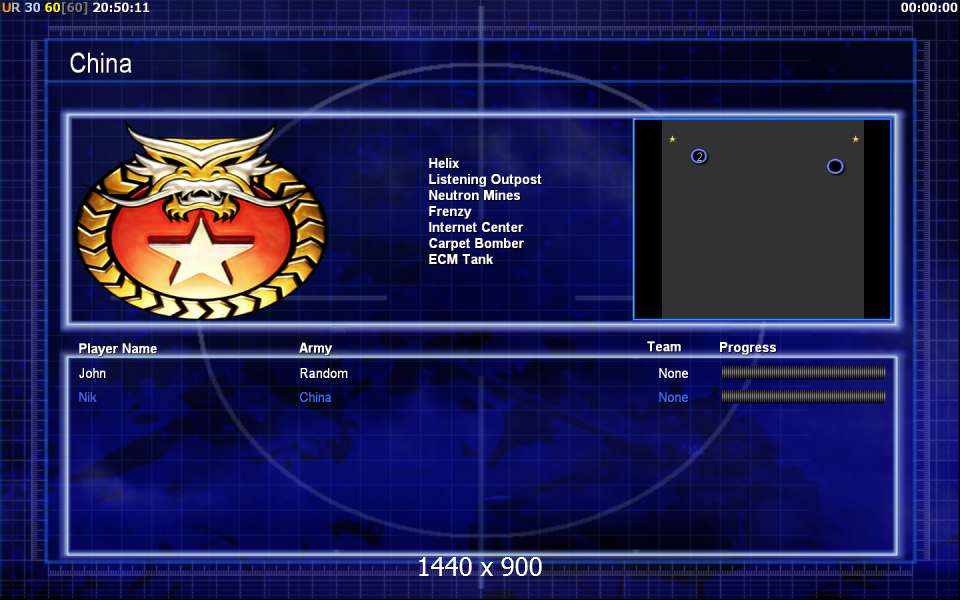Click the China dragon faction emblem

coord(201,222)
